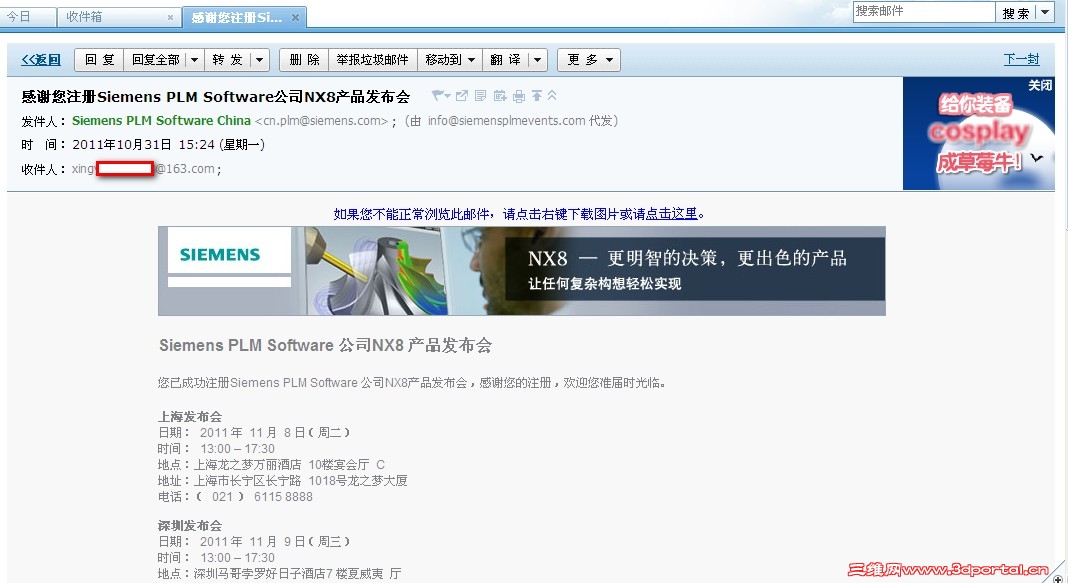Close the 收件箱 tab with its x
This screenshot has width=1068, height=583.
[x=170, y=18]
